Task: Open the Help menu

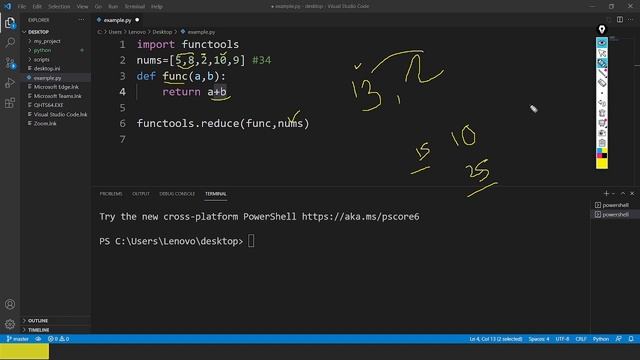Action: [x=157, y=7]
